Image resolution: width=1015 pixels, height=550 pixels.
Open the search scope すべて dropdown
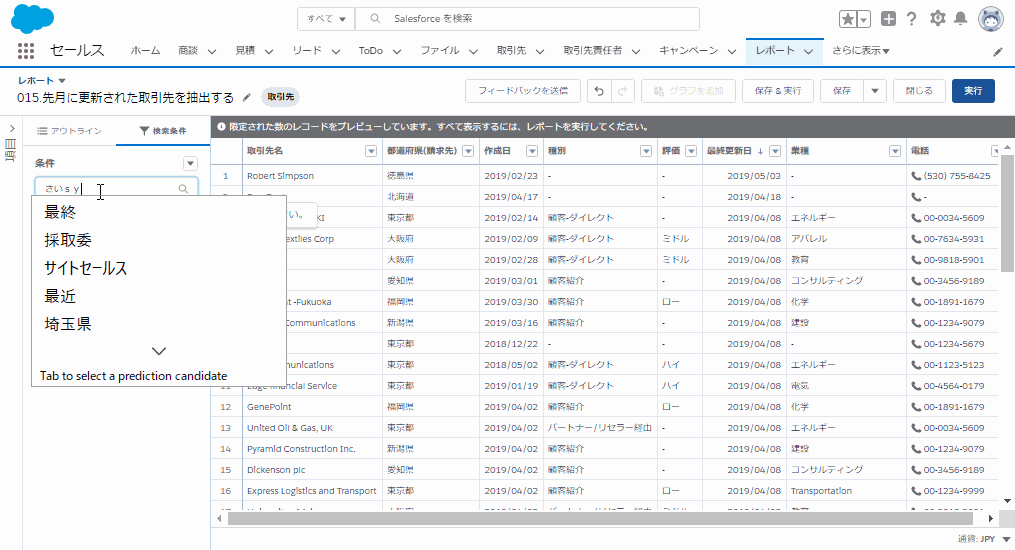pyautogui.click(x=326, y=19)
